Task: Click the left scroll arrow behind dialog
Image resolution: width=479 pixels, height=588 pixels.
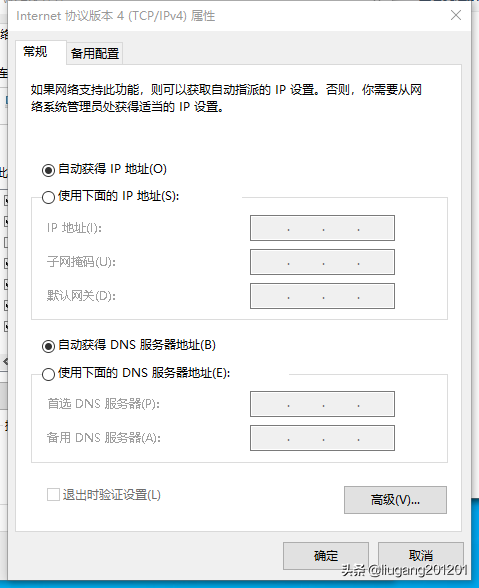Action: point(5,362)
